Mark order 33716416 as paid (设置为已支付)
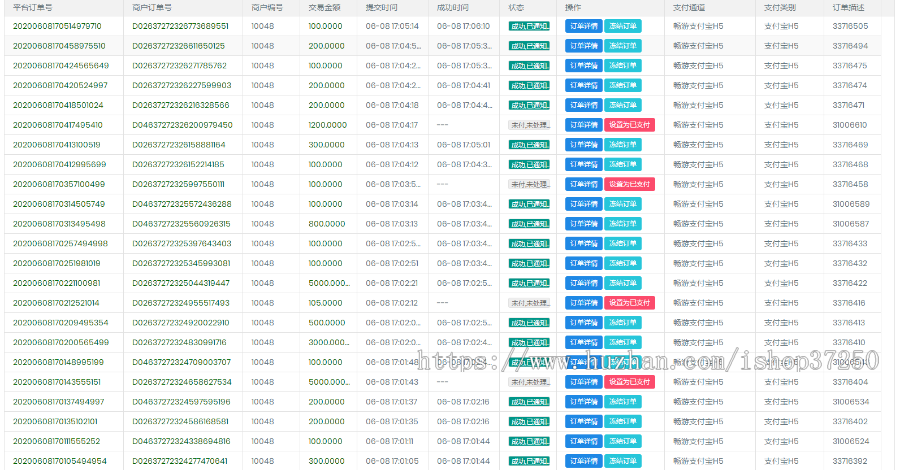 click(x=629, y=302)
